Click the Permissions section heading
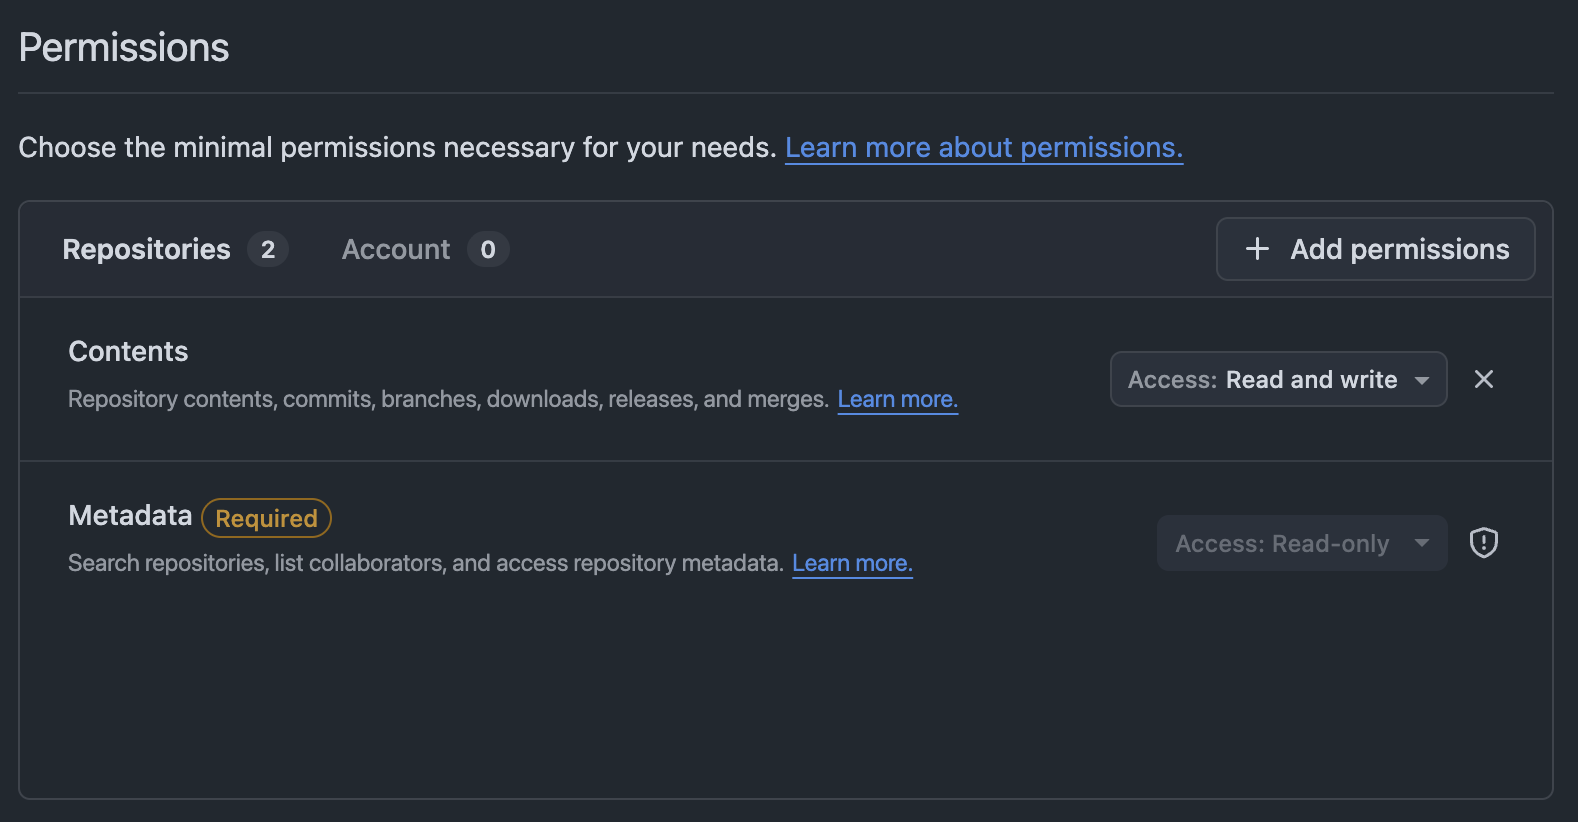1578x822 pixels. click(x=124, y=47)
